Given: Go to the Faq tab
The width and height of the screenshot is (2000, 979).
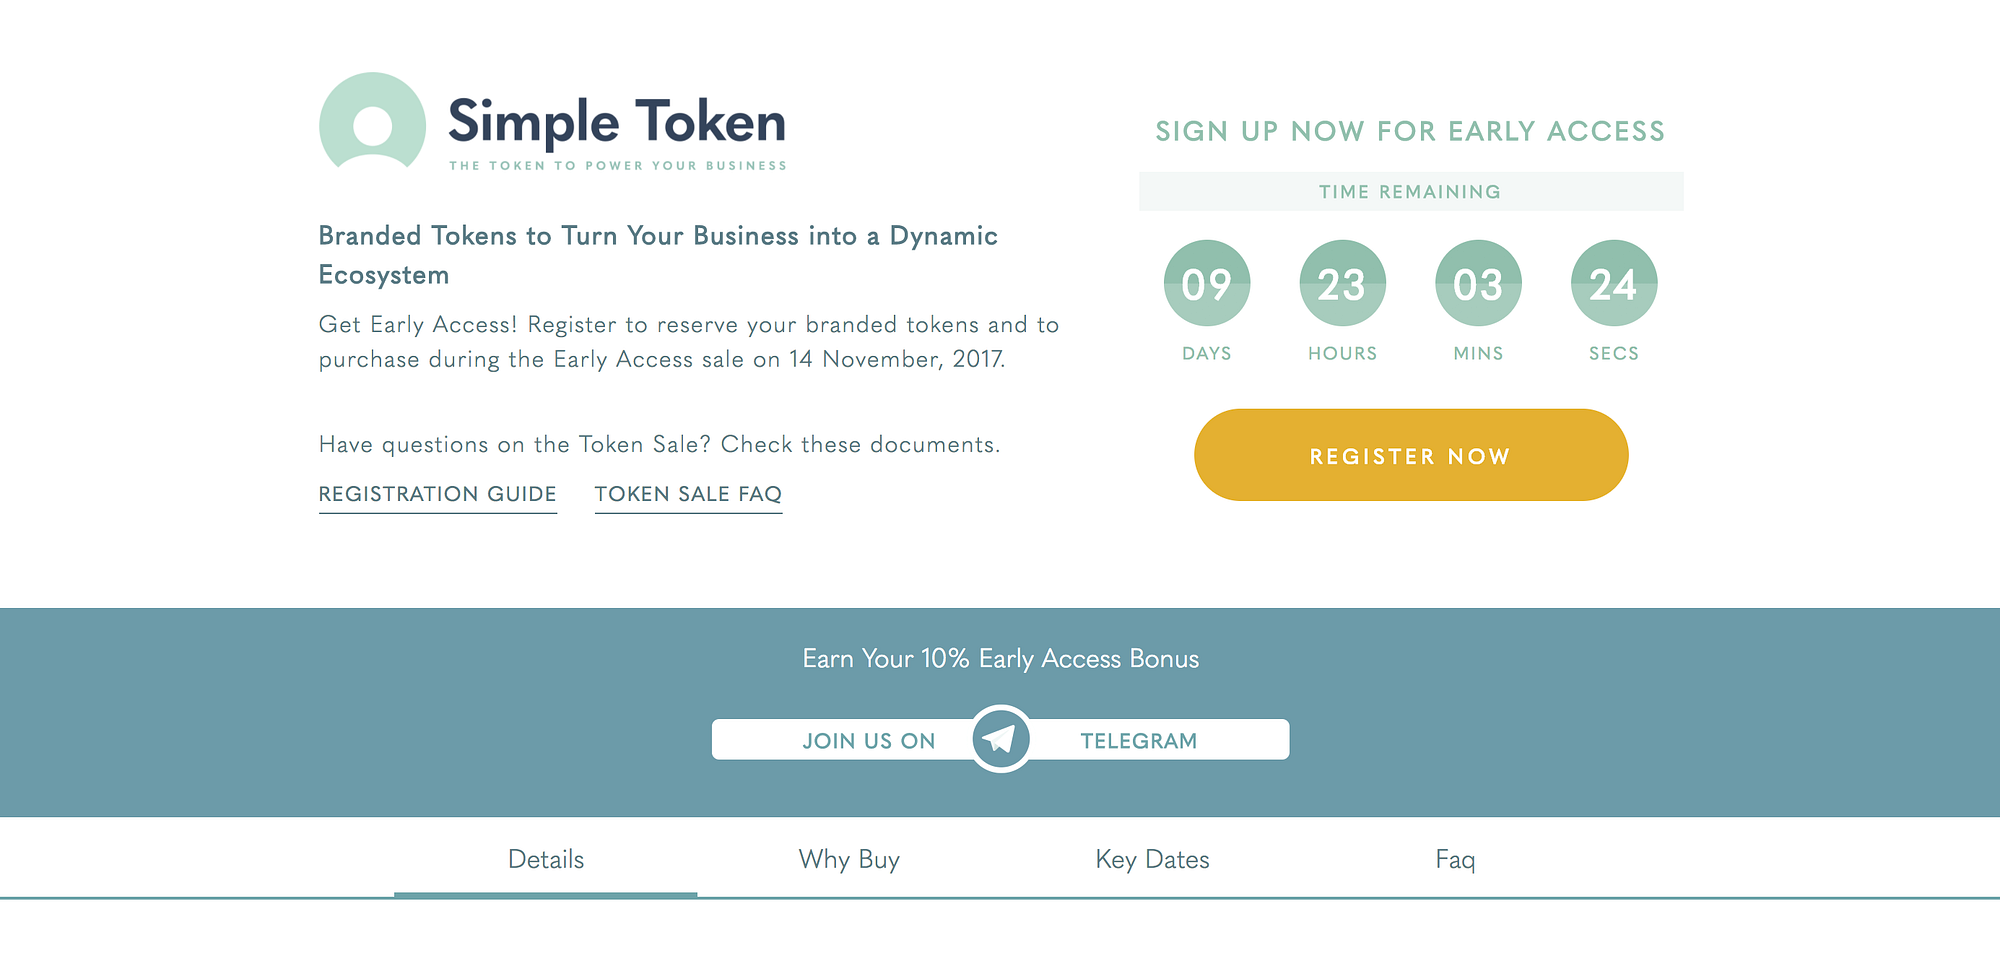Looking at the screenshot, I should point(1455,859).
